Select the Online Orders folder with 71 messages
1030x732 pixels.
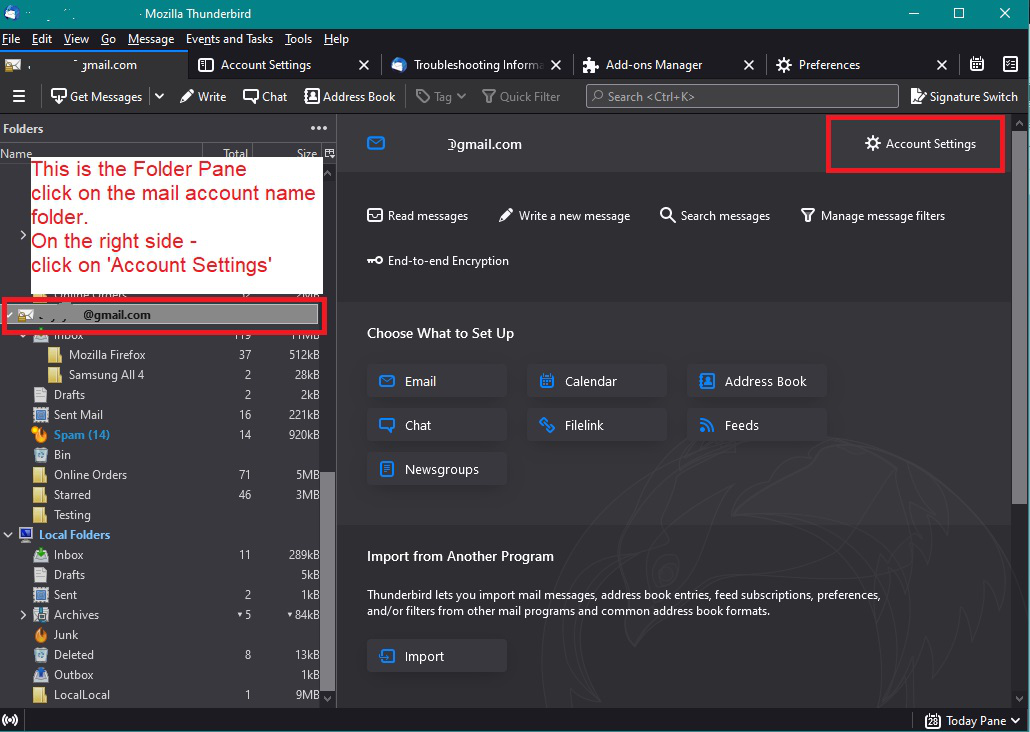point(90,474)
